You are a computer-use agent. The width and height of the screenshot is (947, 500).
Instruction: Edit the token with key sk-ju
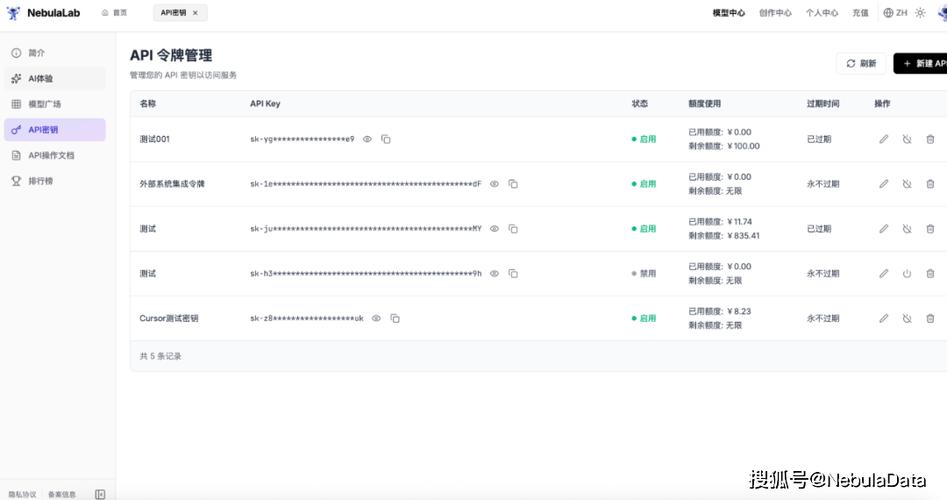[x=884, y=229]
